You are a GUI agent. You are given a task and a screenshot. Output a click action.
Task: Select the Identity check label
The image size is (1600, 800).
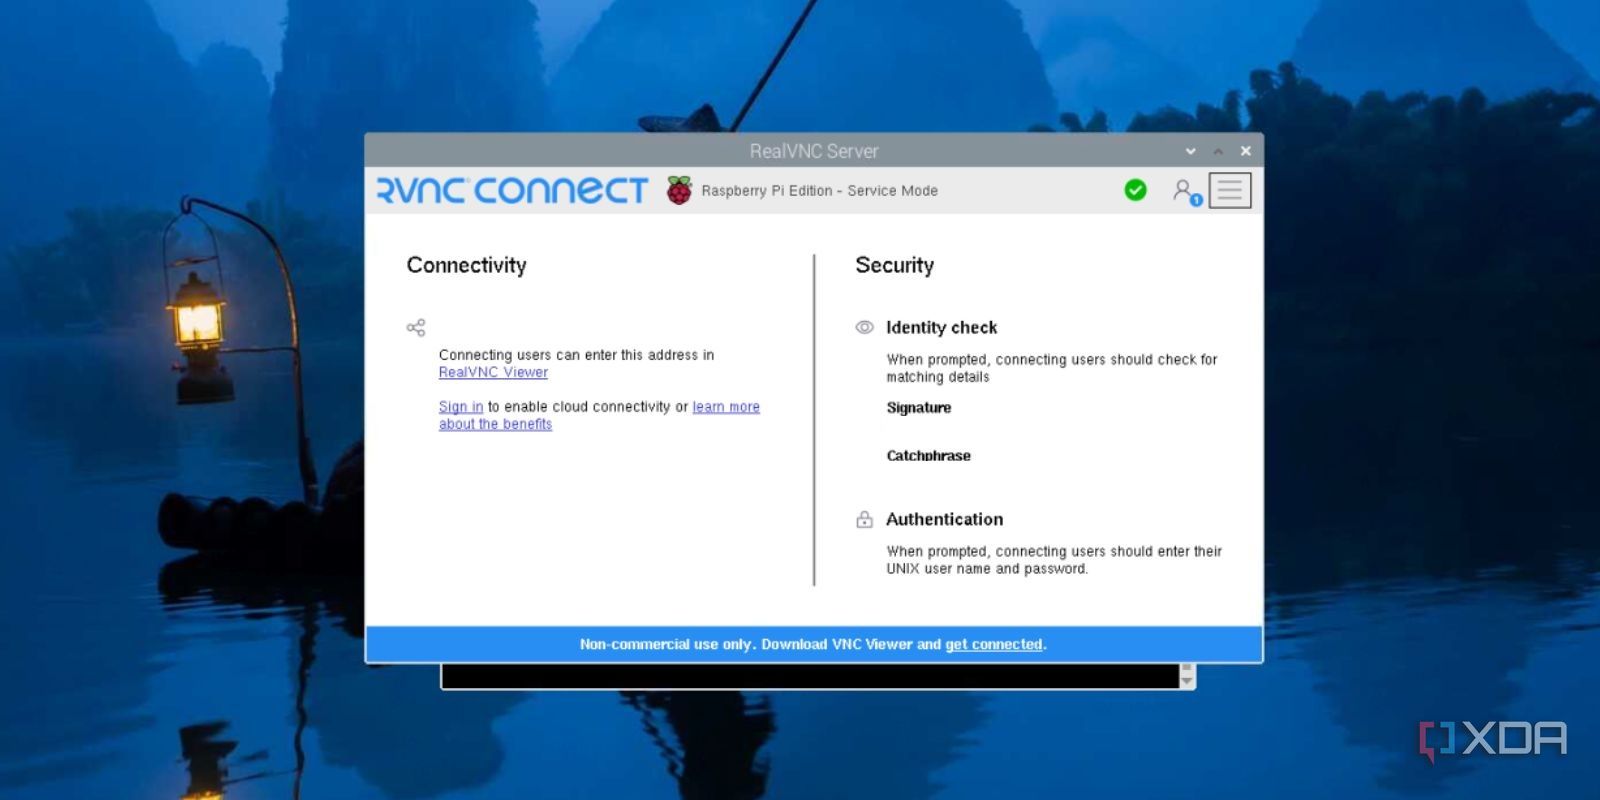tap(942, 327)
